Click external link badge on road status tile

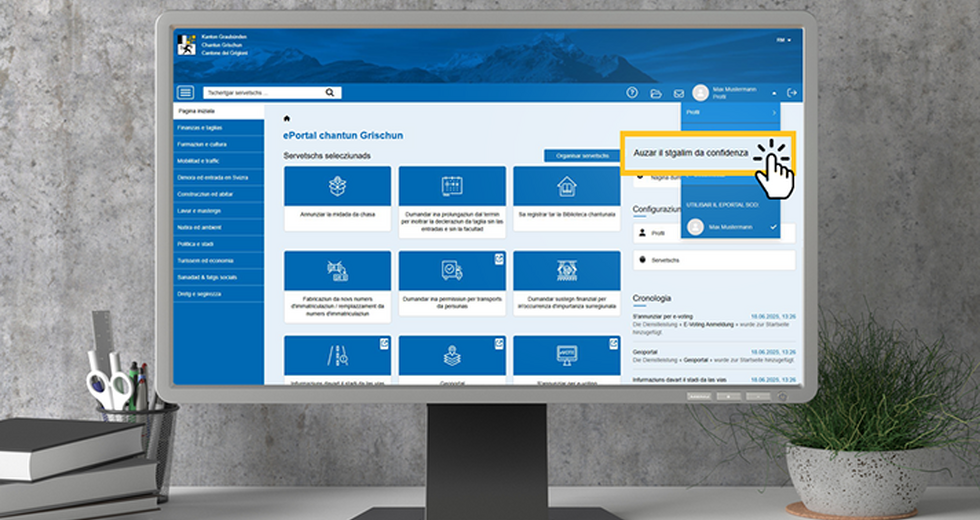click(x=384, y=343)
